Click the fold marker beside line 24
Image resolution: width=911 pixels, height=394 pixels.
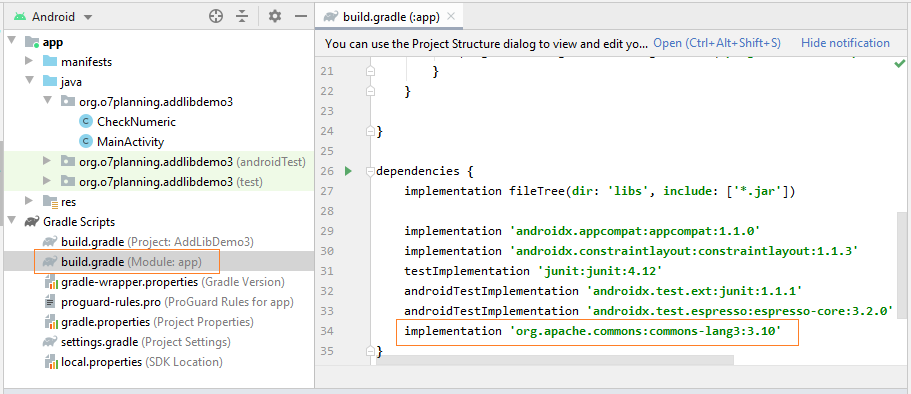click(x=370, y=131)
